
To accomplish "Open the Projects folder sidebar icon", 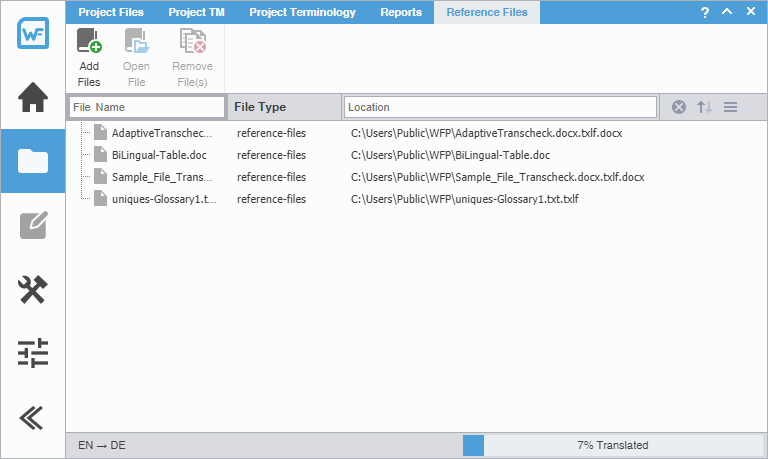I will pyautogui.click(x=33, y=161).
